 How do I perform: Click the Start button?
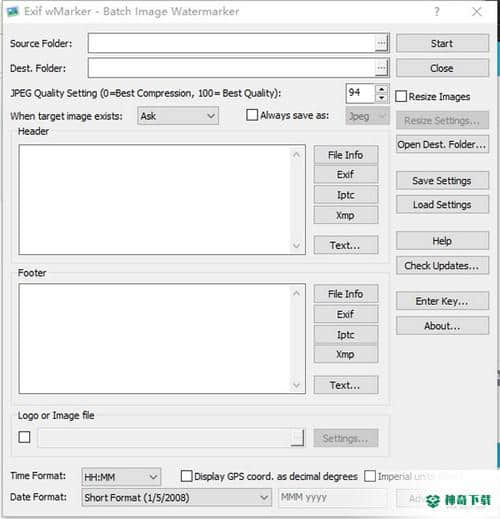coord(442,43)
